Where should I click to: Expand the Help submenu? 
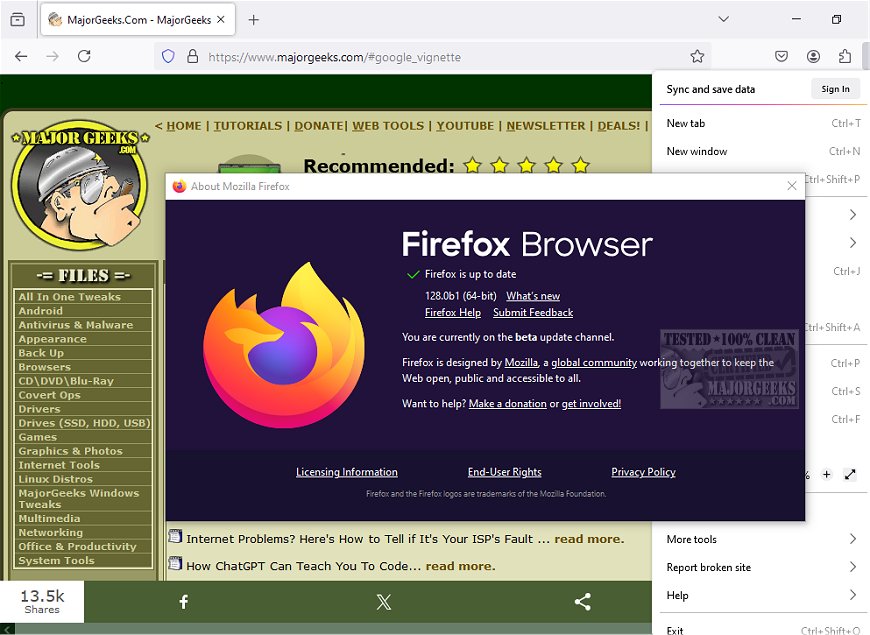(x=763, y=595)
